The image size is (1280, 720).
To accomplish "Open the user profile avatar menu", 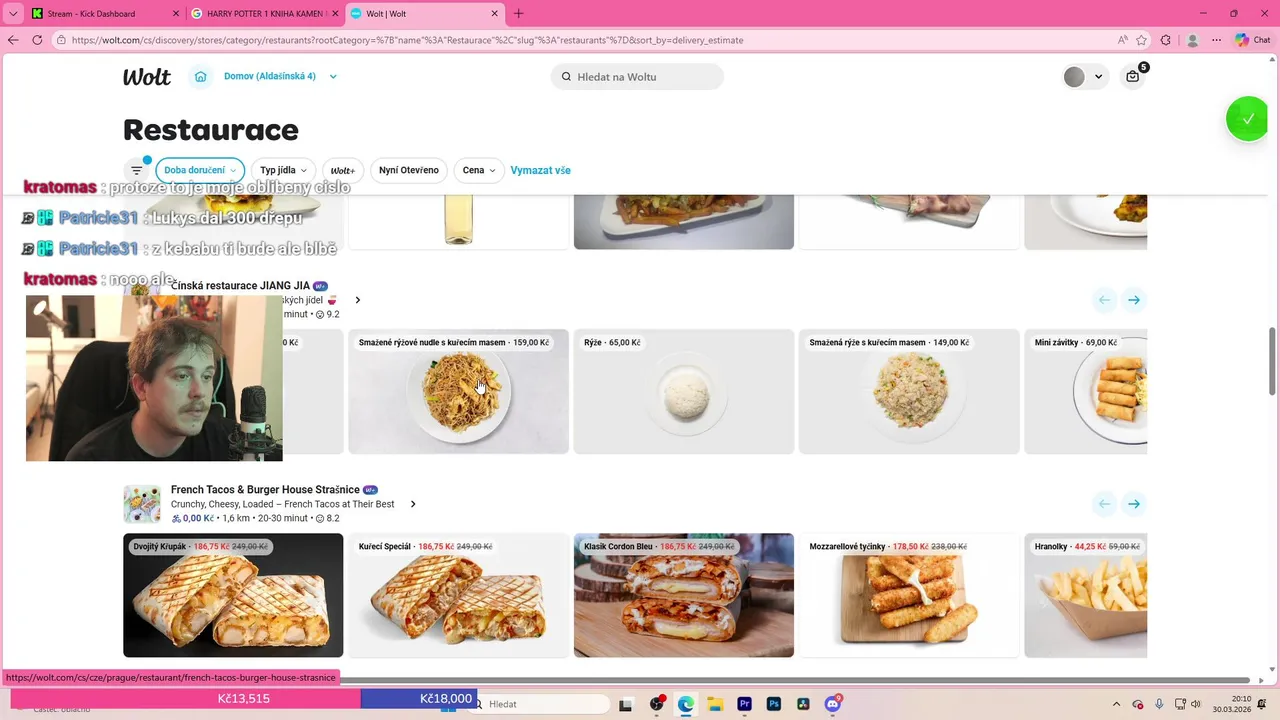I will coord(1084,77).
